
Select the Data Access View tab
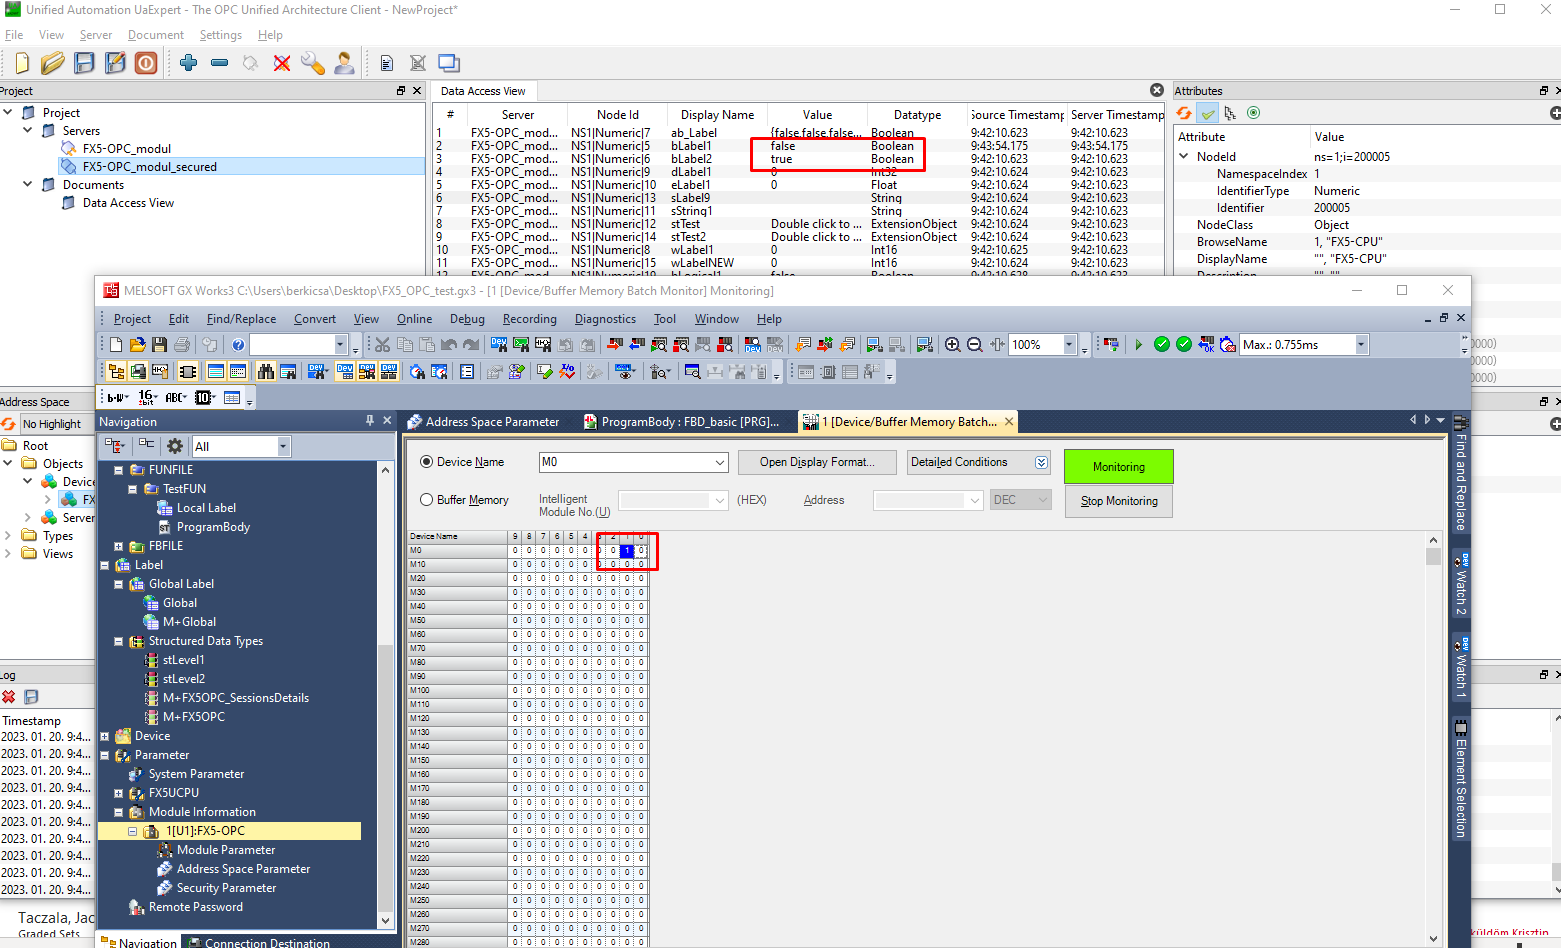483,91
